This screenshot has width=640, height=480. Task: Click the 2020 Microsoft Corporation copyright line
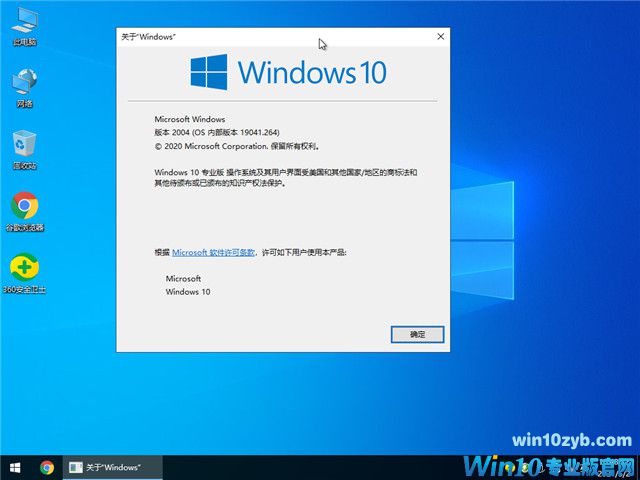(237, 146)
